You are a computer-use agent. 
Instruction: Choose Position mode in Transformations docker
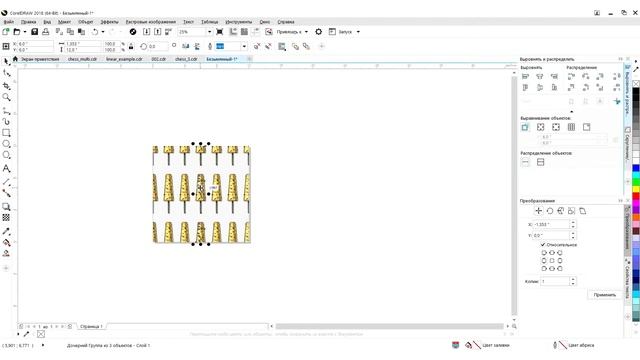tap(538, 211)
